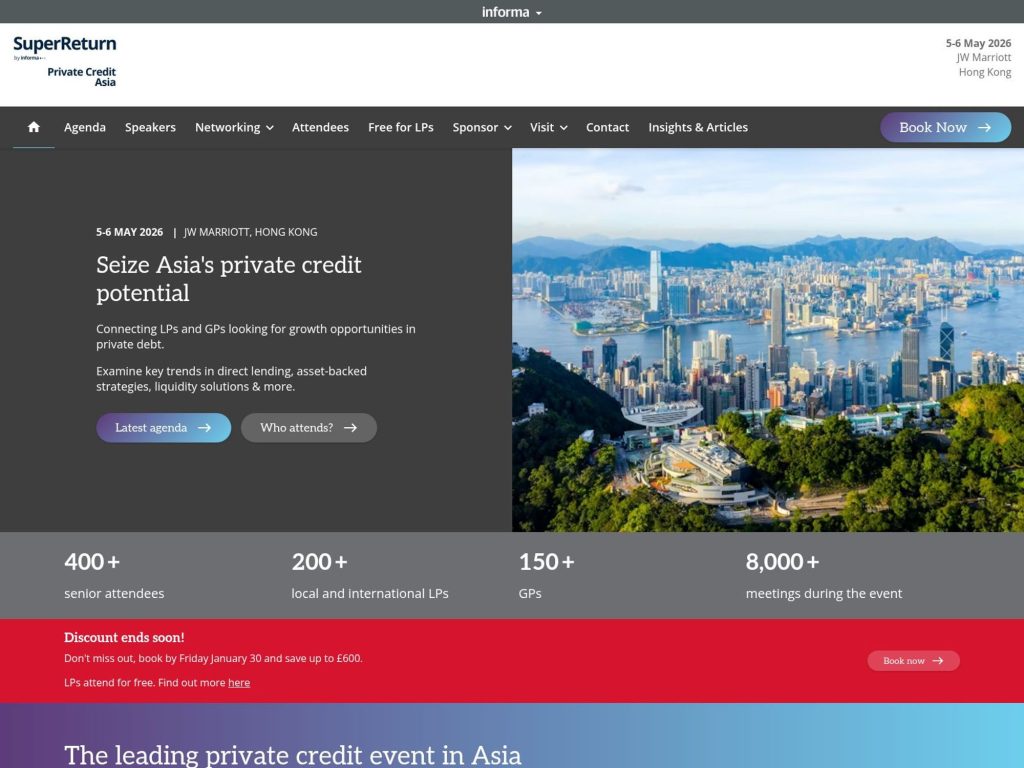1024x768 pixels.
Task: Go to the Speakers section
Action: click(150, 127)
